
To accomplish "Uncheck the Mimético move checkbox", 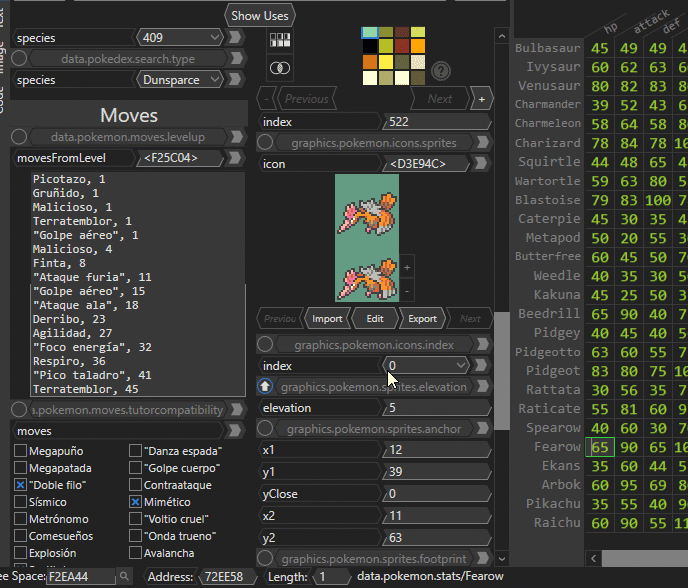I will point(135,502).
